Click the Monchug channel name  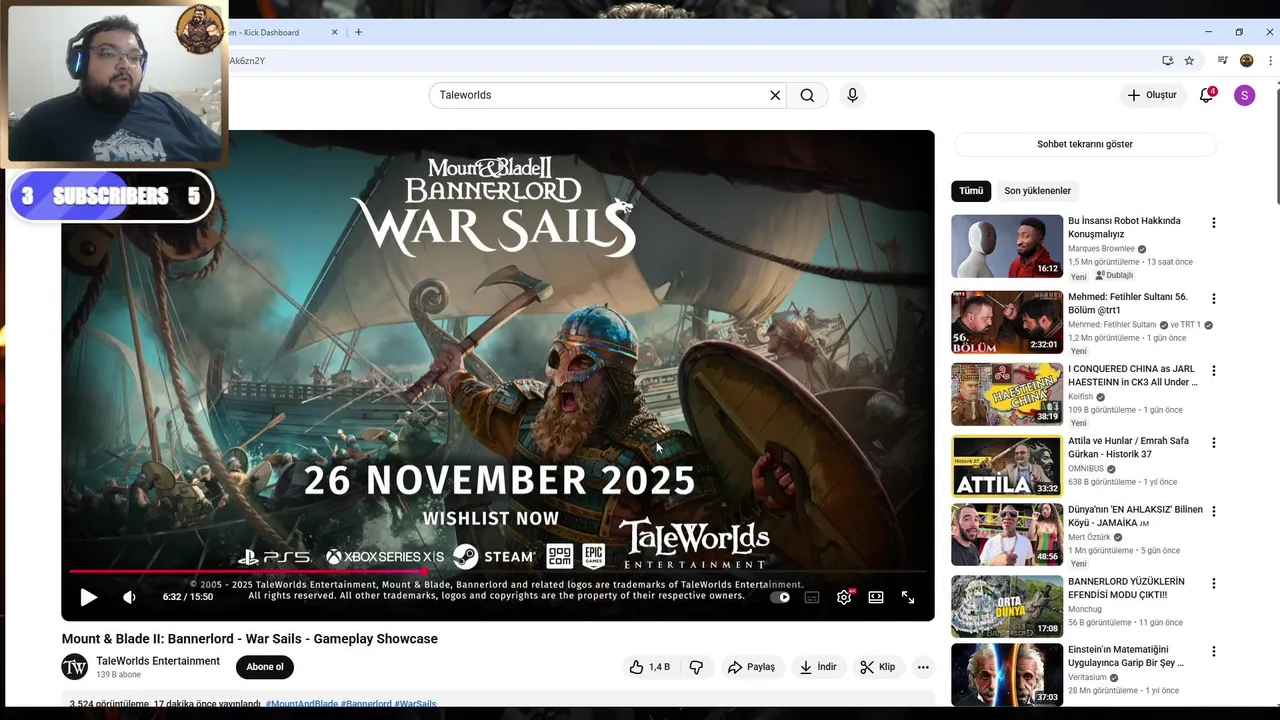click(1085, 609)
